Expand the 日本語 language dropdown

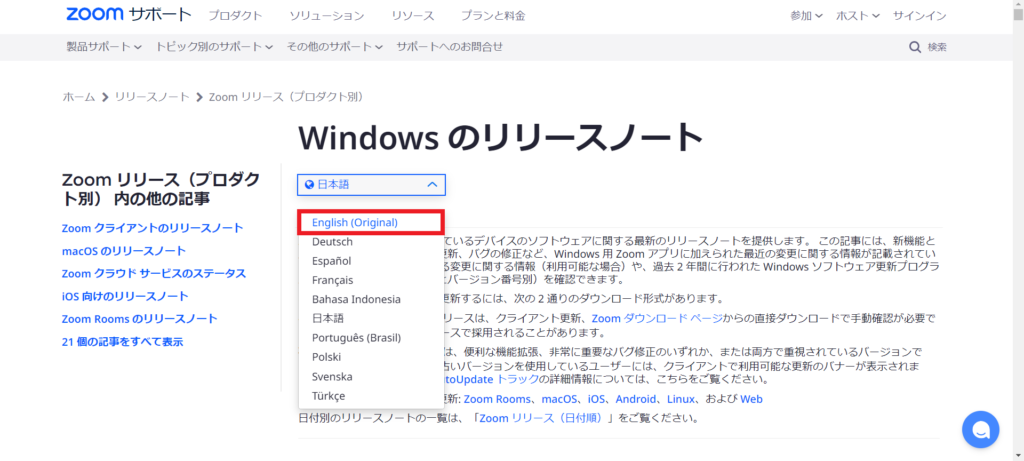click(x=371, y=185)
